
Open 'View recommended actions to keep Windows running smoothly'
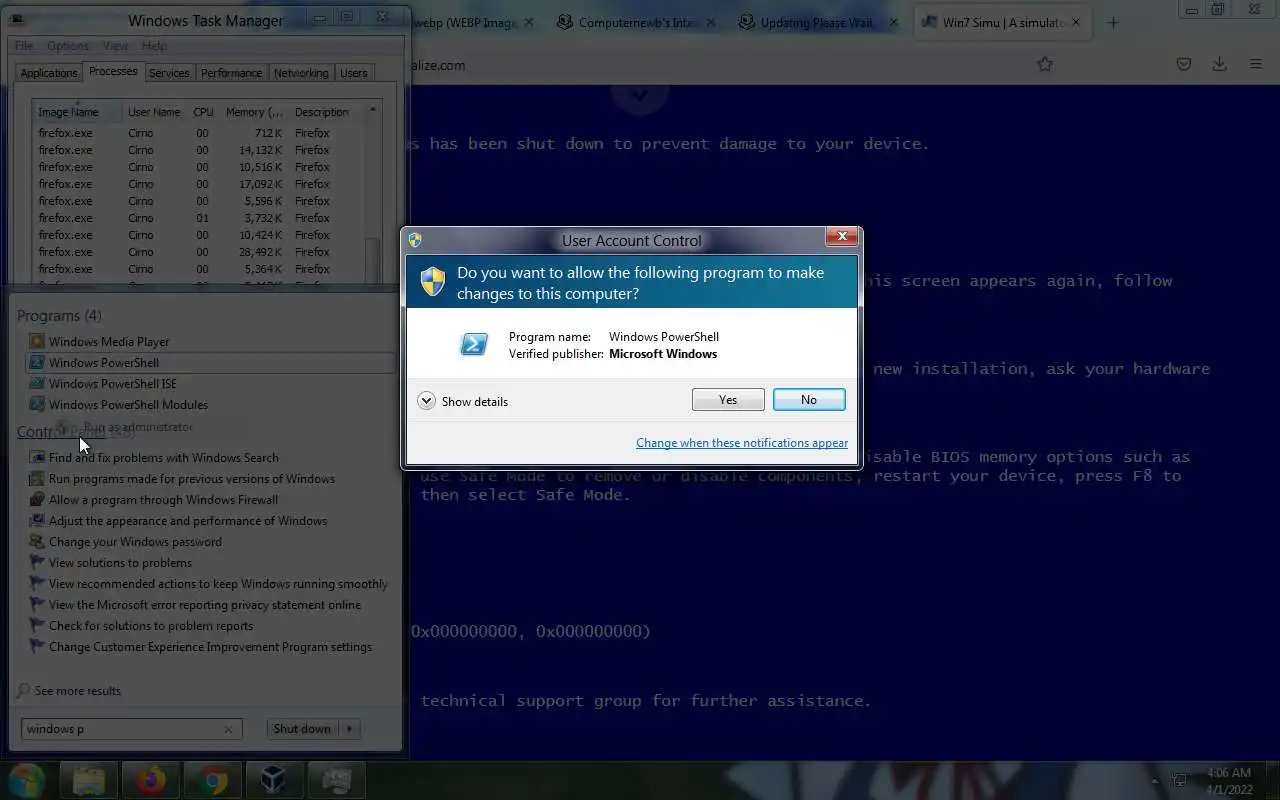(218, 584)
